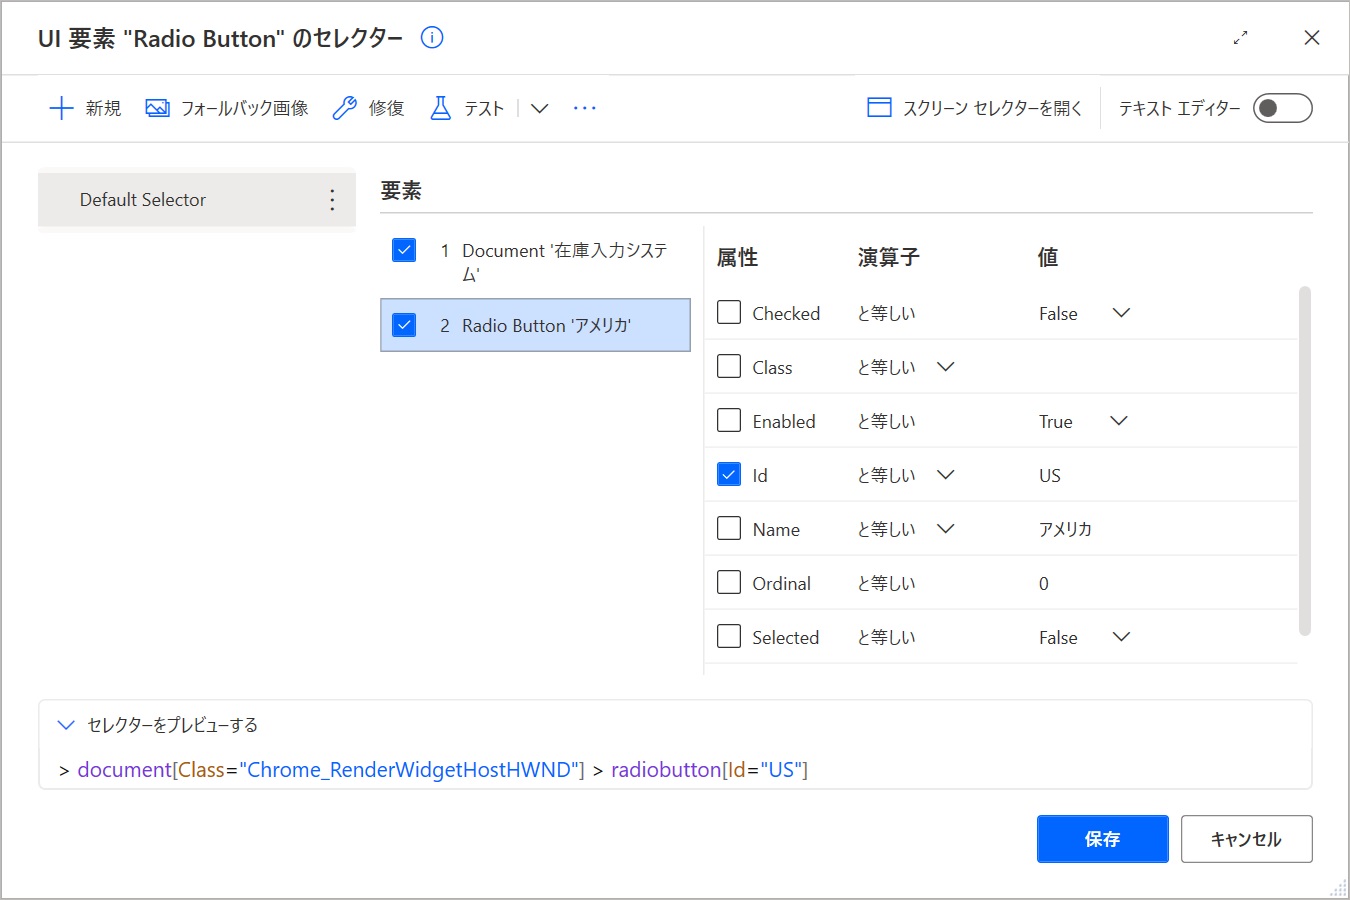Select Radio Button 'アメリカ' element row
The image size is (1350, 900).
tap(535, 325)
